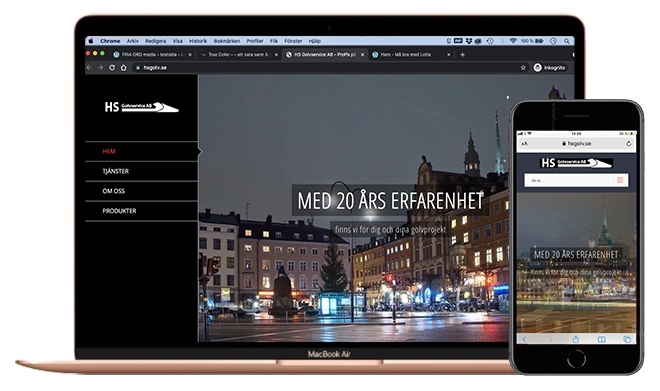The image size is (660, 391).
Task: Open the Redigera menu
Action: click(155, 41)
